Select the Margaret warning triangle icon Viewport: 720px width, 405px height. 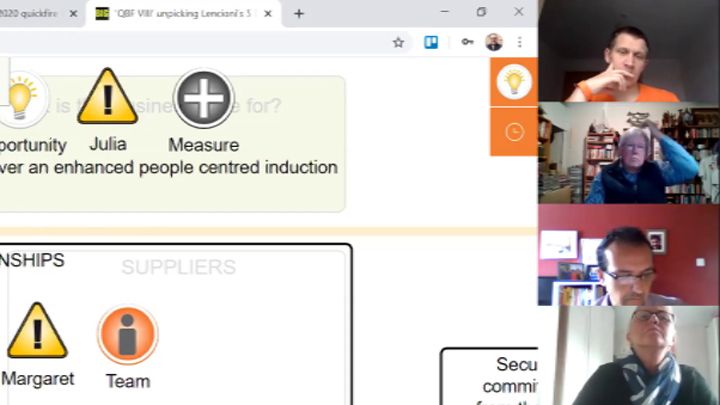point(37,331)
